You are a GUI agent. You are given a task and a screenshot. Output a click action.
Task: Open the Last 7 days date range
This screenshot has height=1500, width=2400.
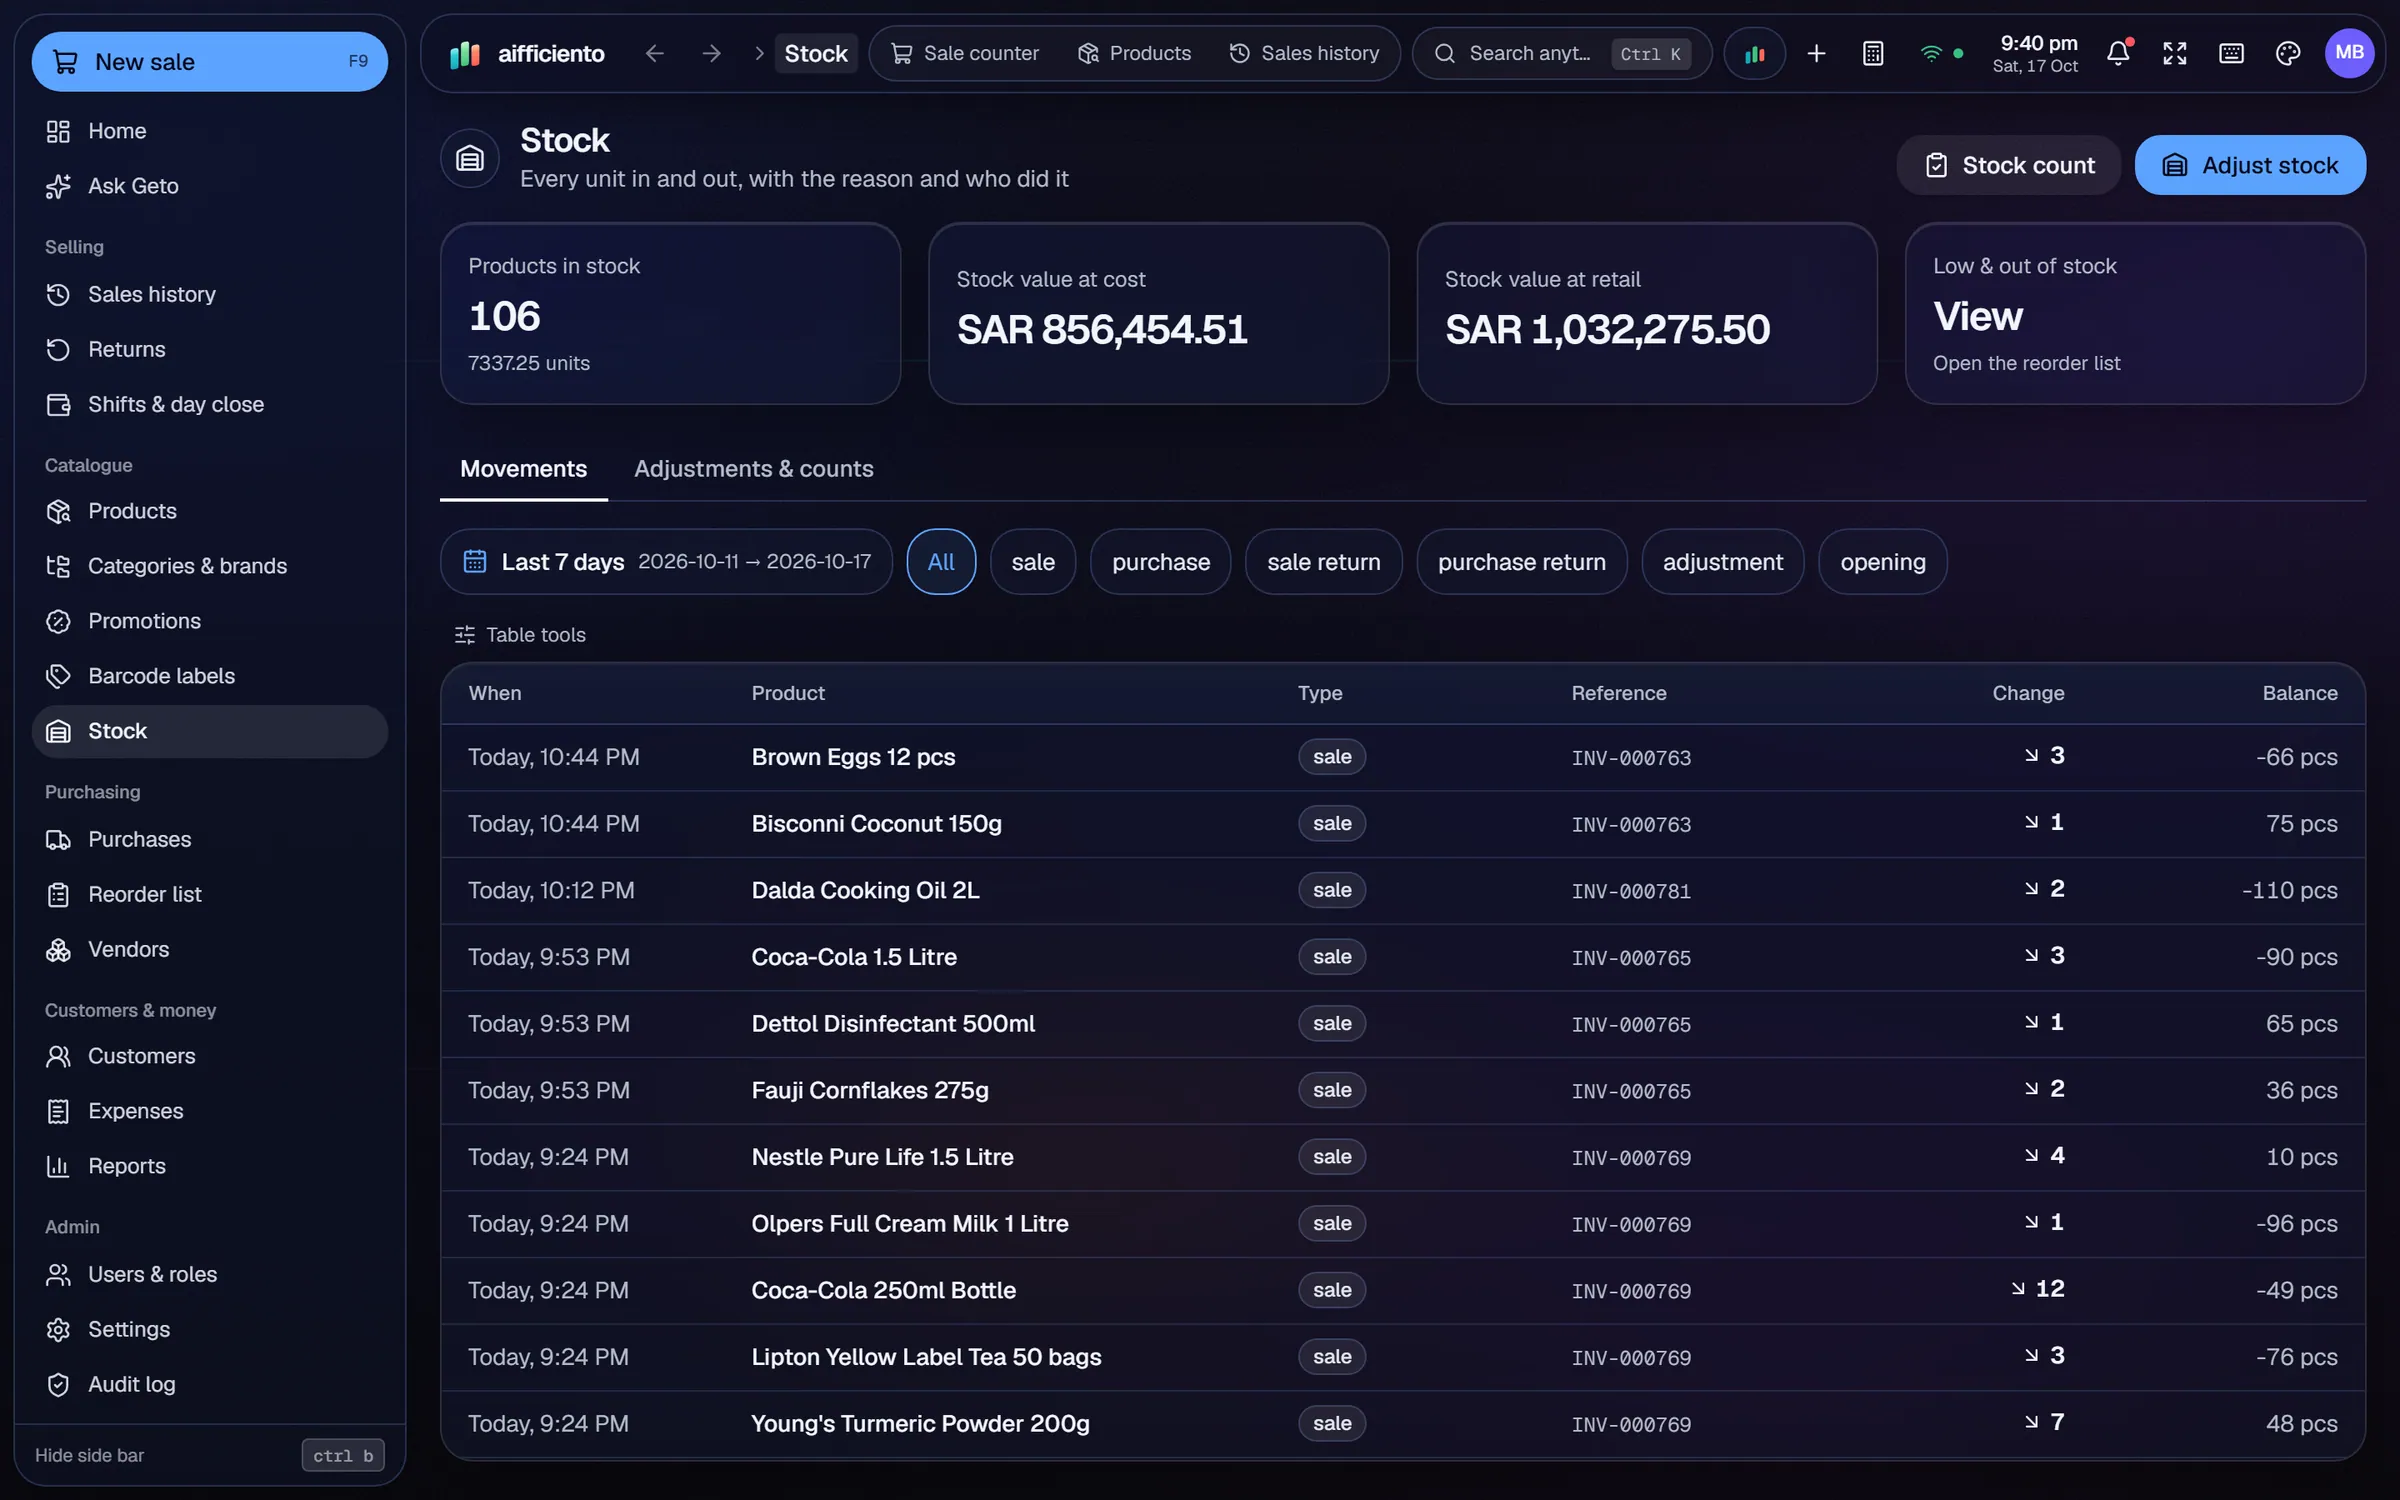pos(666,562)
